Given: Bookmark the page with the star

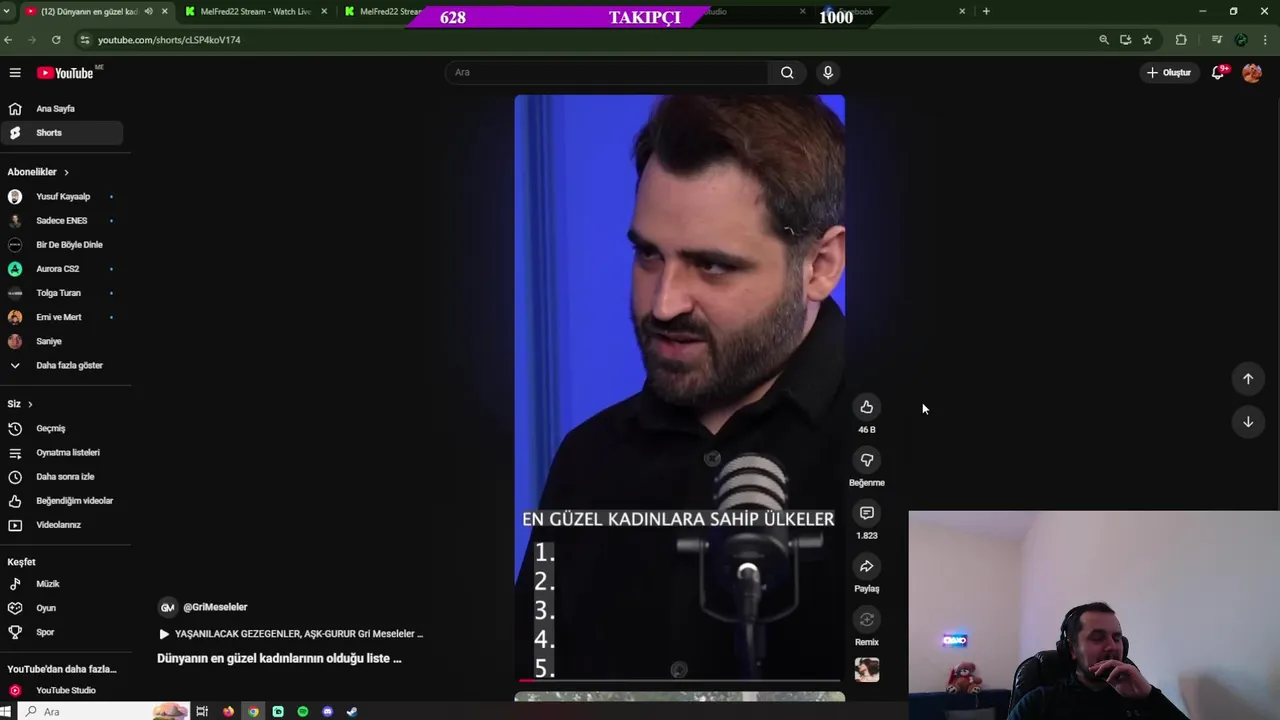Looking at the screenshot, I should [1147, 40].
